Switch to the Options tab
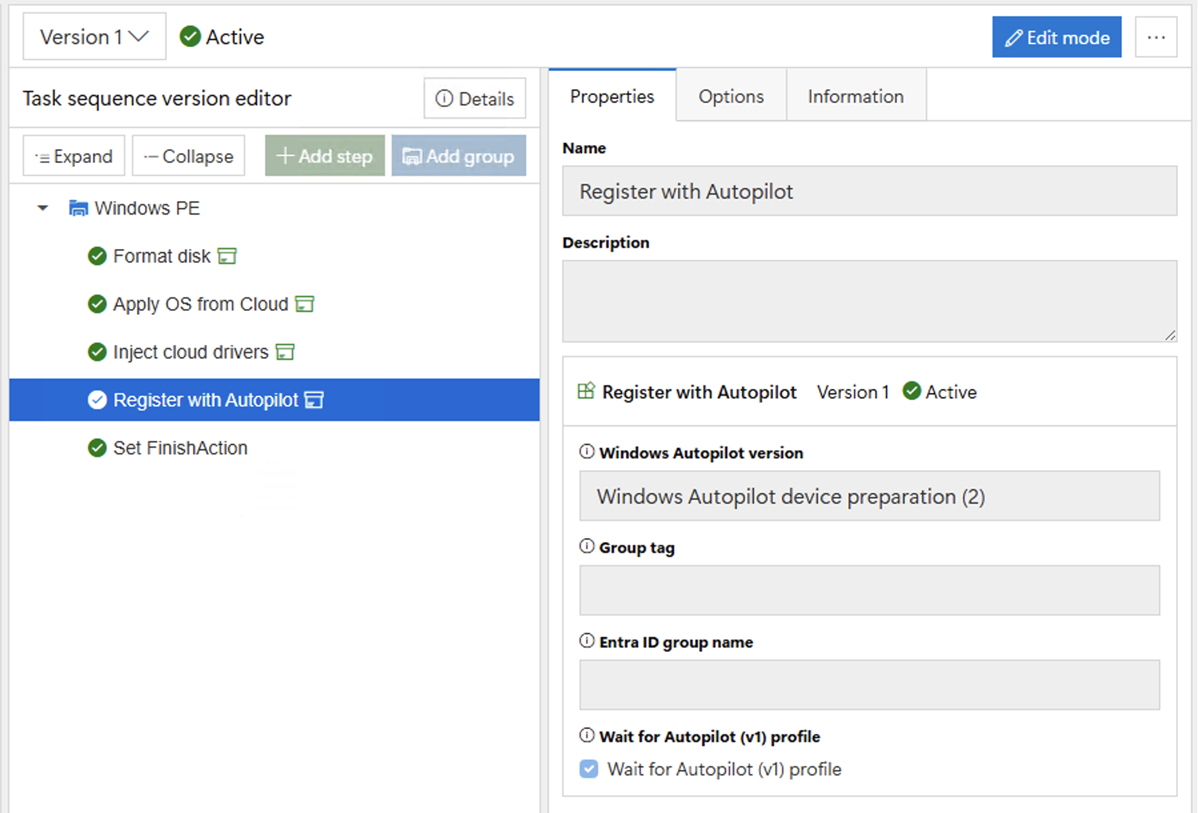 pyautogui.click(x=731, y=96)
